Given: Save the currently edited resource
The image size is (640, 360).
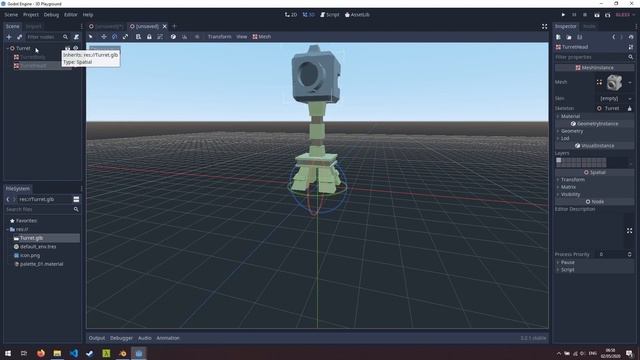Looking at the screenshot, I should (580, 37).
